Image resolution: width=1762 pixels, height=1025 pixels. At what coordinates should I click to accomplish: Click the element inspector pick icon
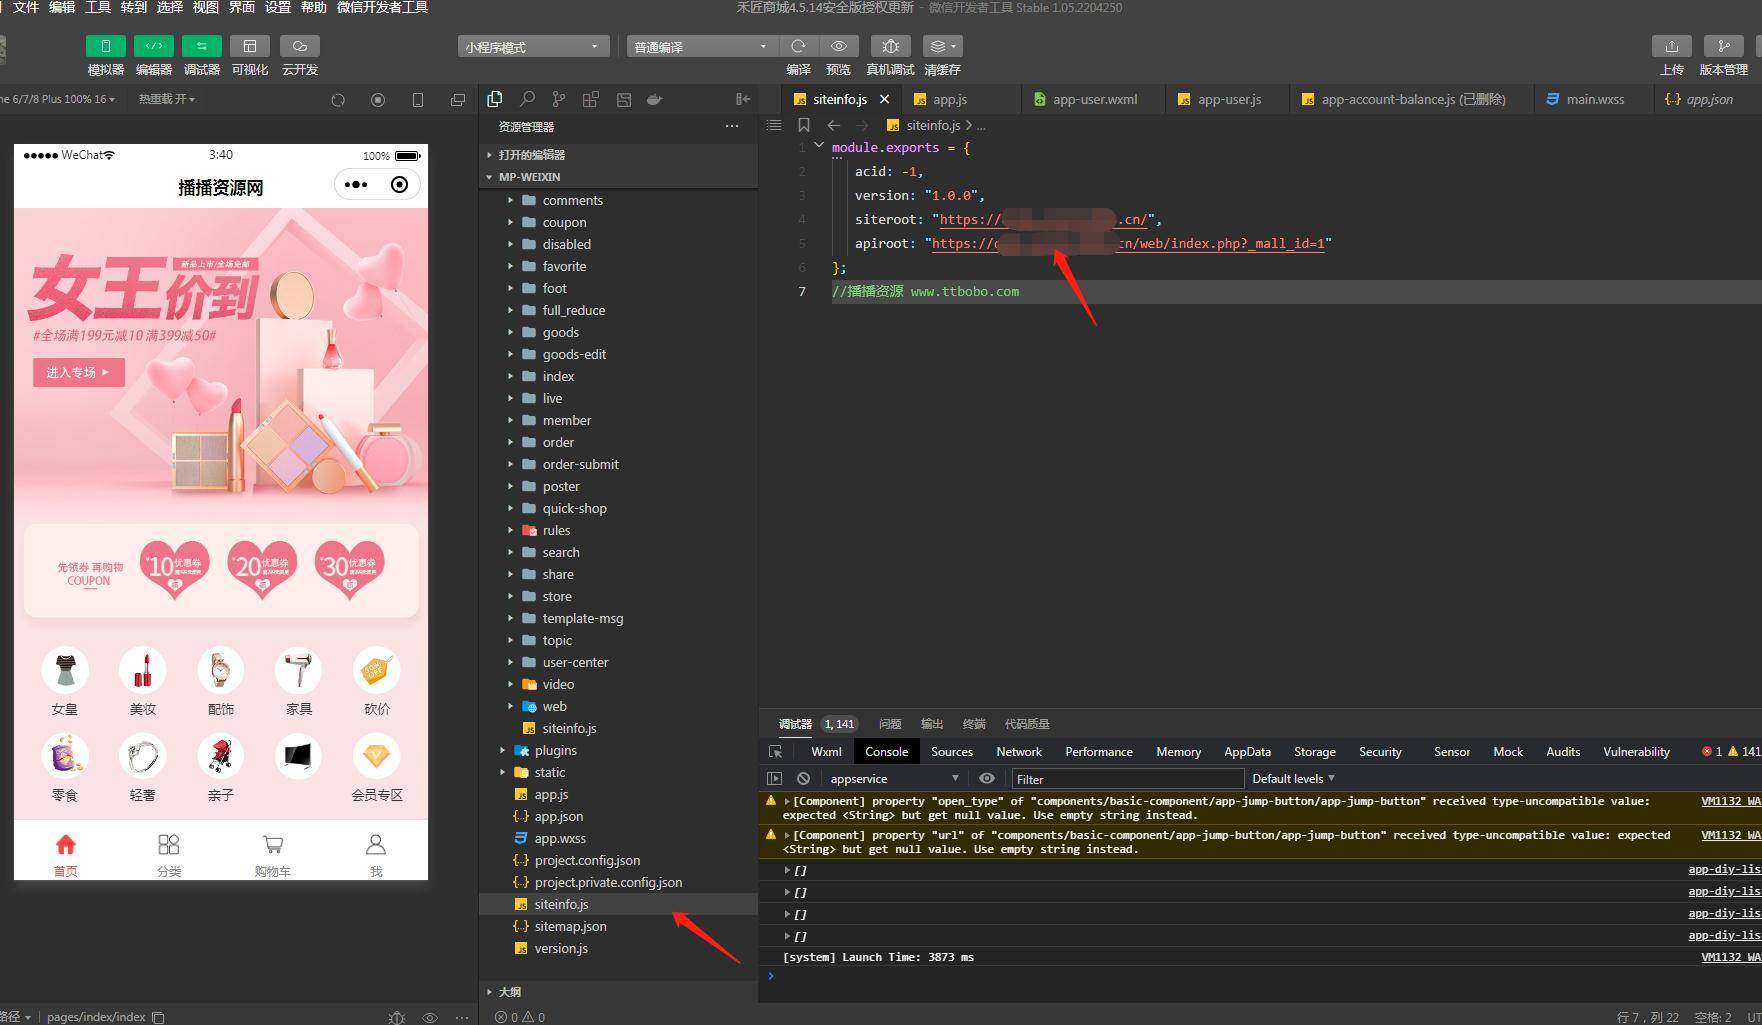(x=775, y=751)
